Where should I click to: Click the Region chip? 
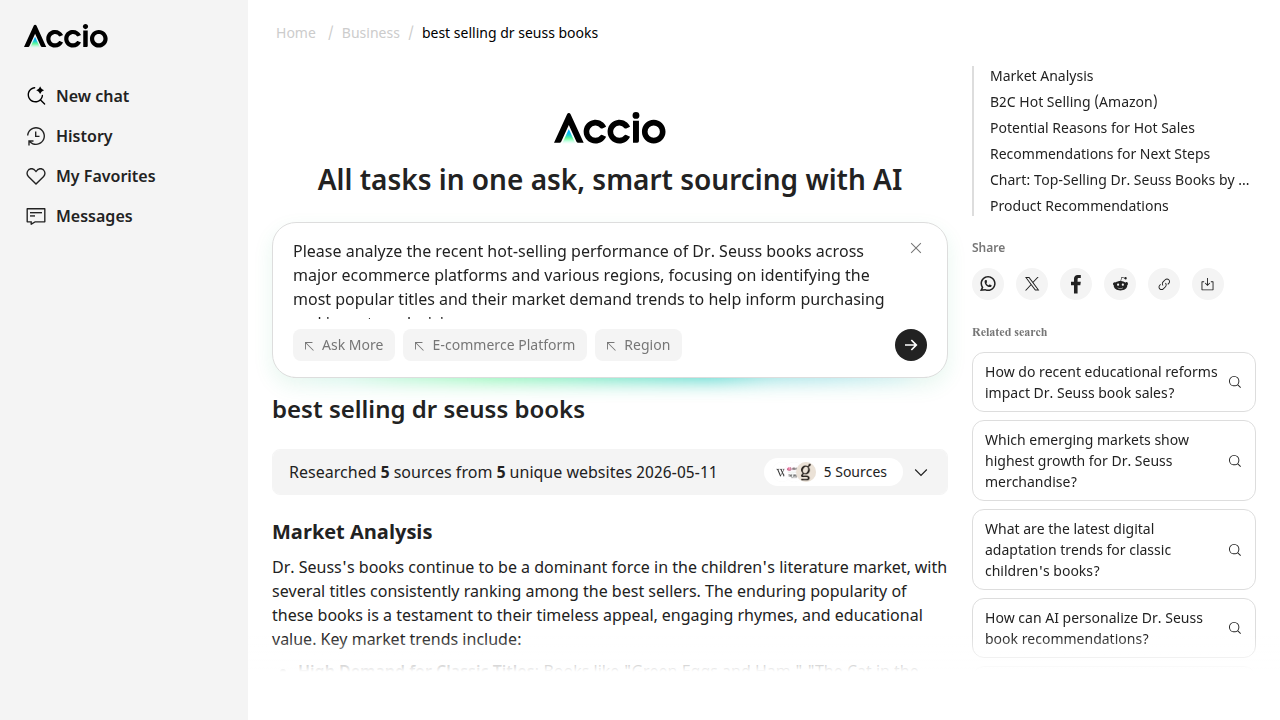coord(638,345)
